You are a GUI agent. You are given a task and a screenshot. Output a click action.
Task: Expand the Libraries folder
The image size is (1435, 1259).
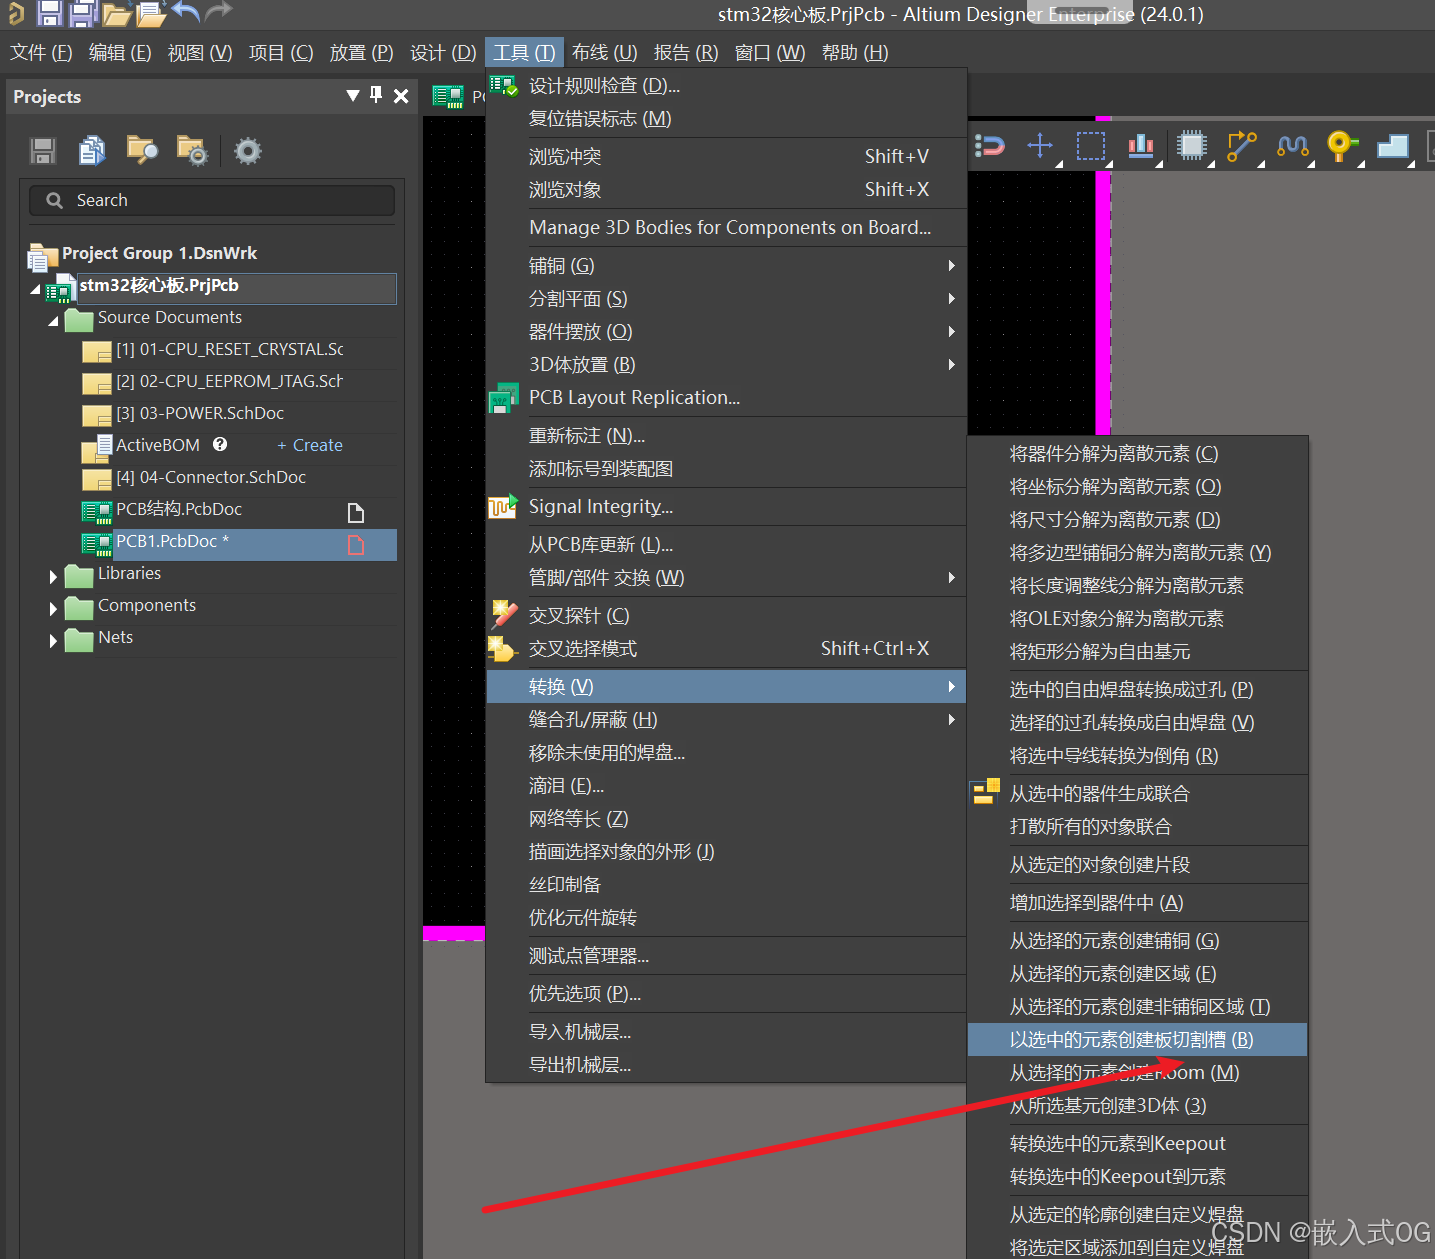[x=53, y=576]
